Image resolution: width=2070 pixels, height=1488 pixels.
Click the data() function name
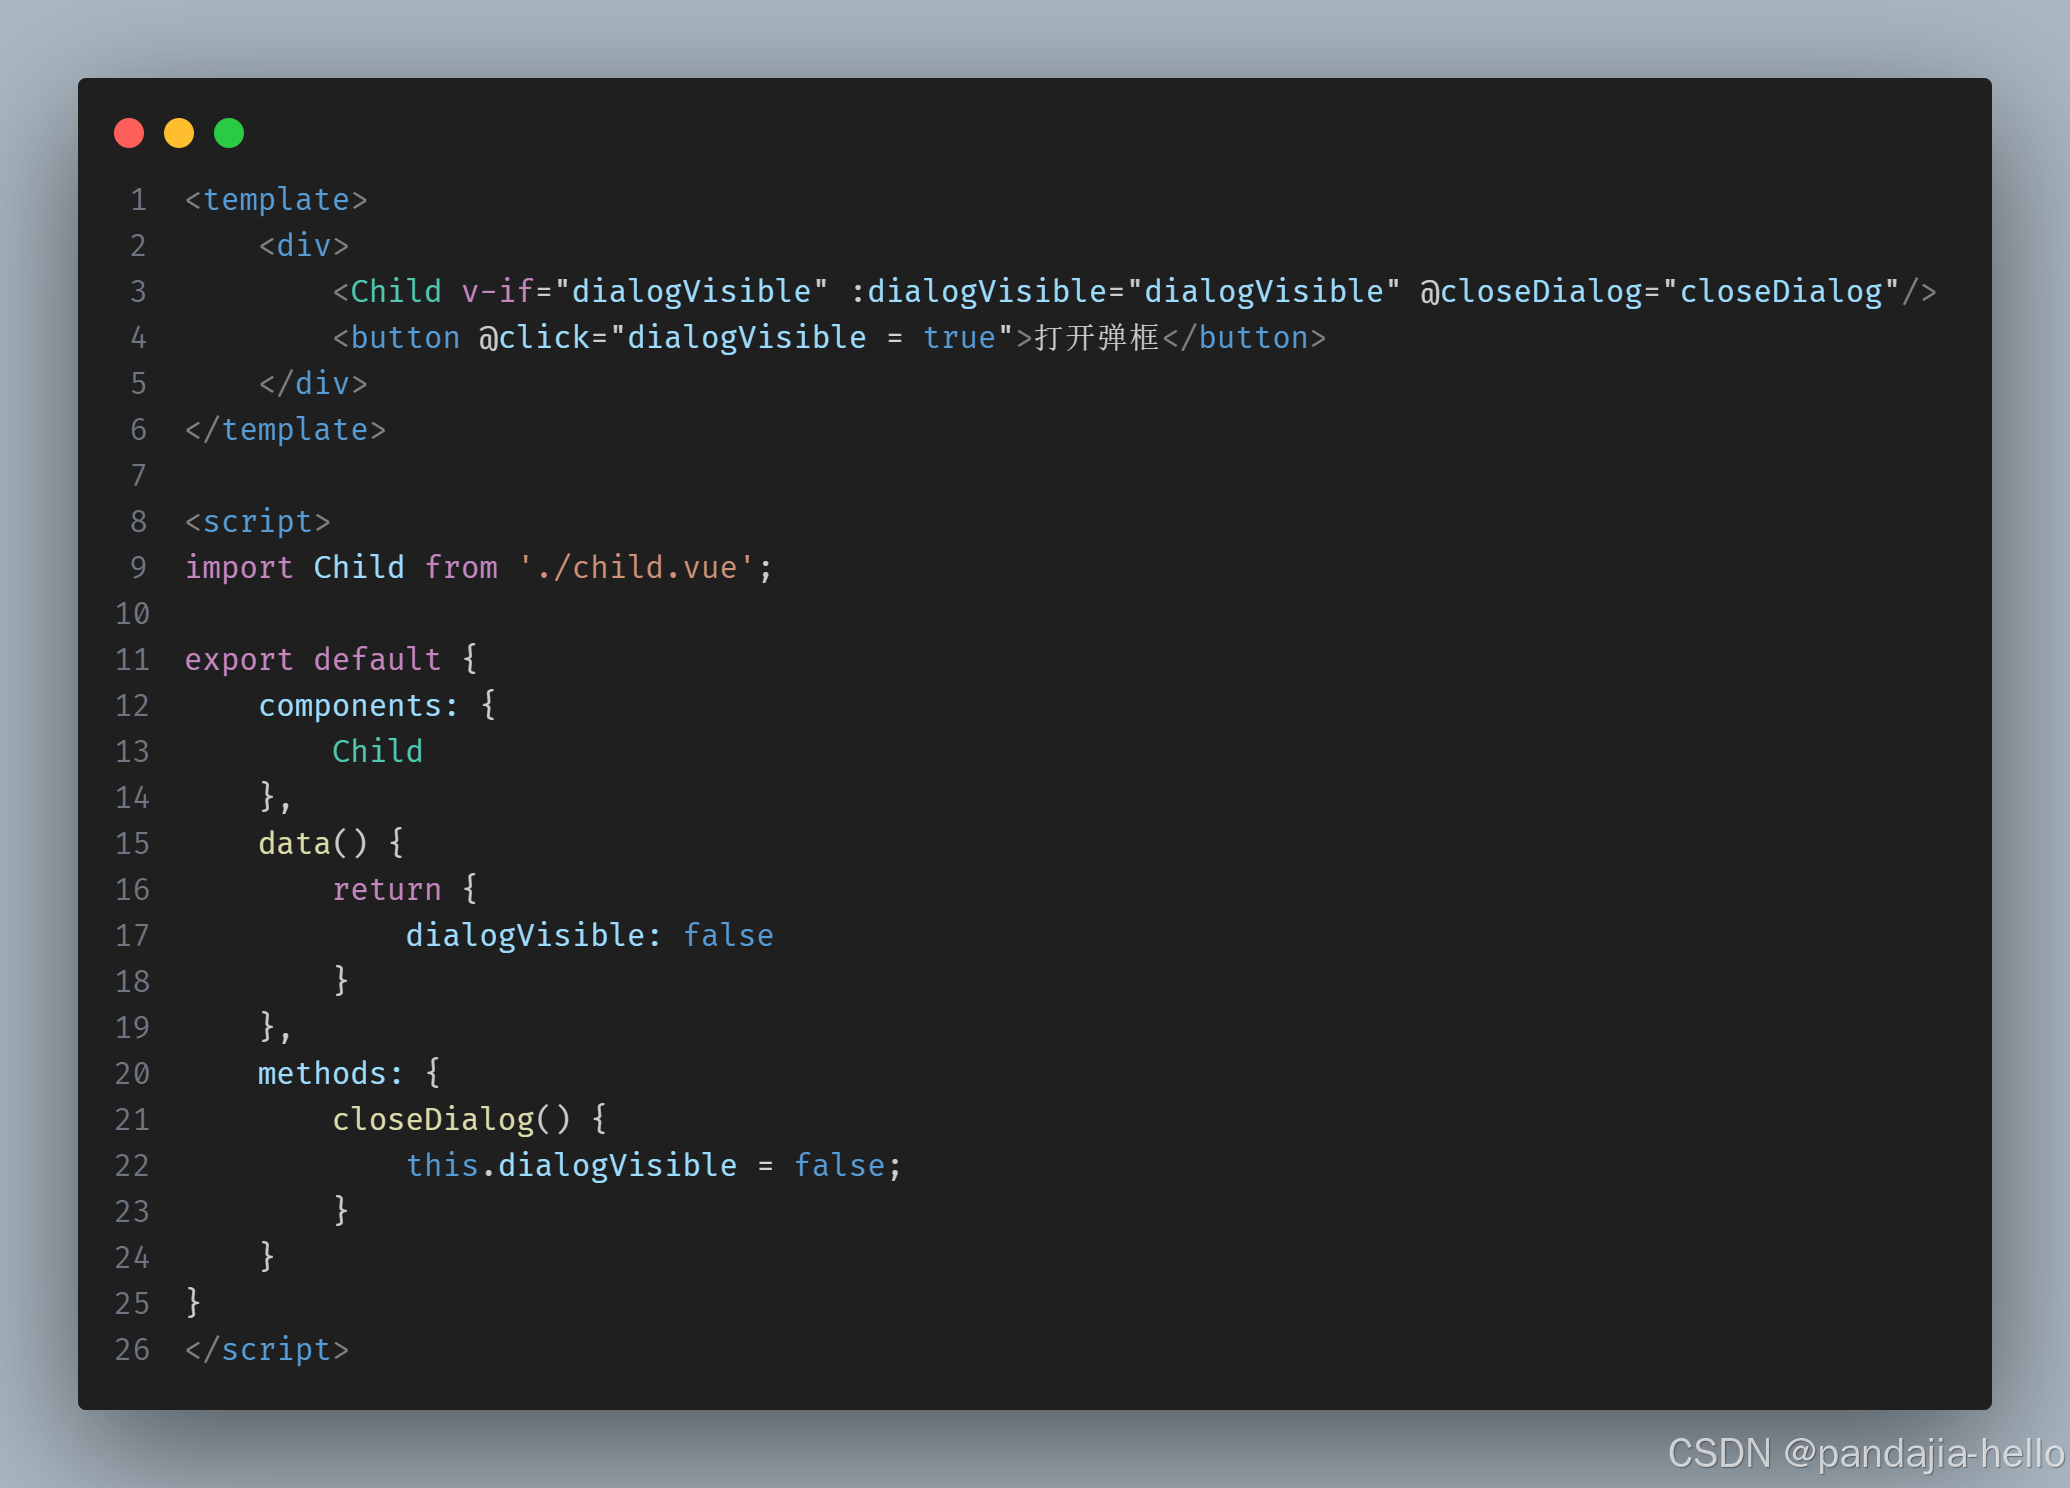coord(294,844)
